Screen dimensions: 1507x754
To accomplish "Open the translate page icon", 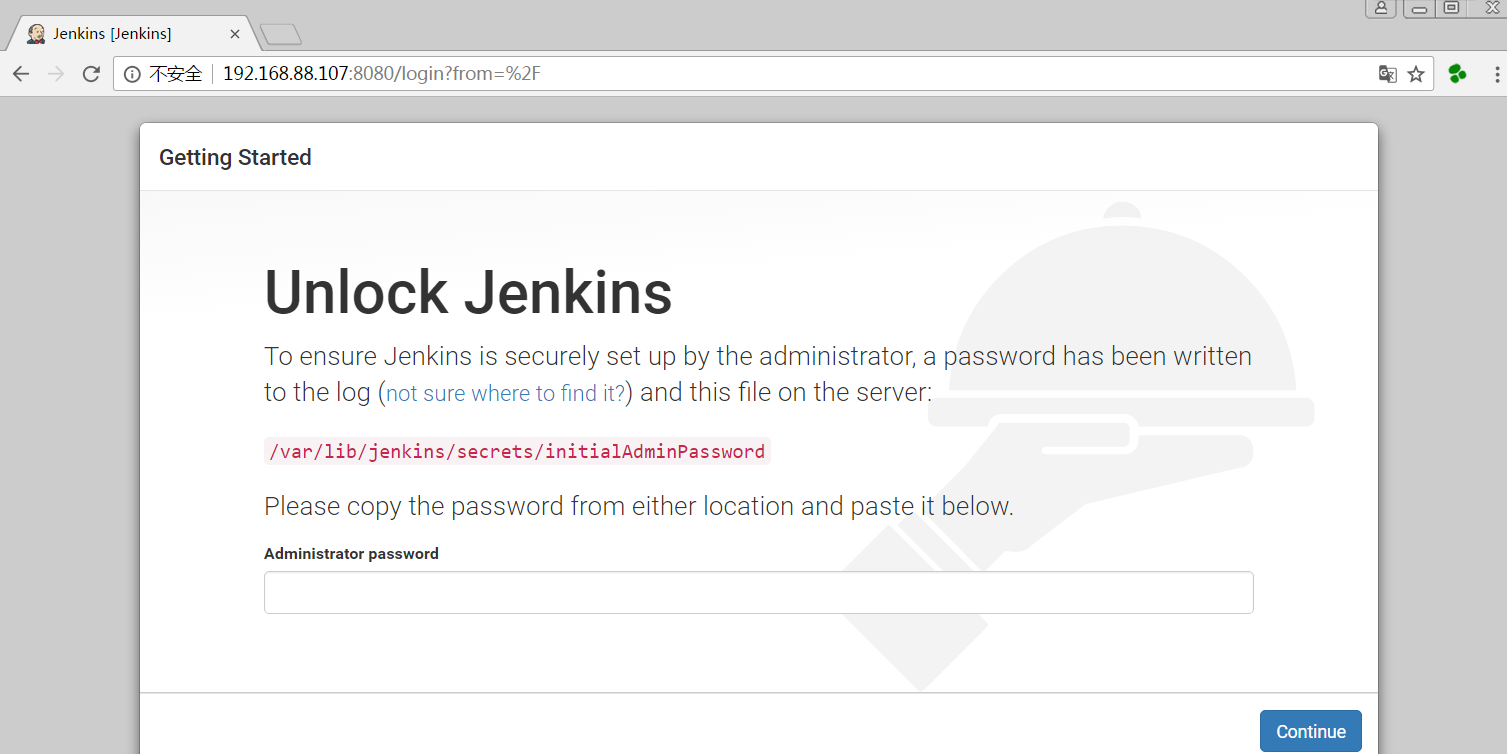I will coord(1387,74).
